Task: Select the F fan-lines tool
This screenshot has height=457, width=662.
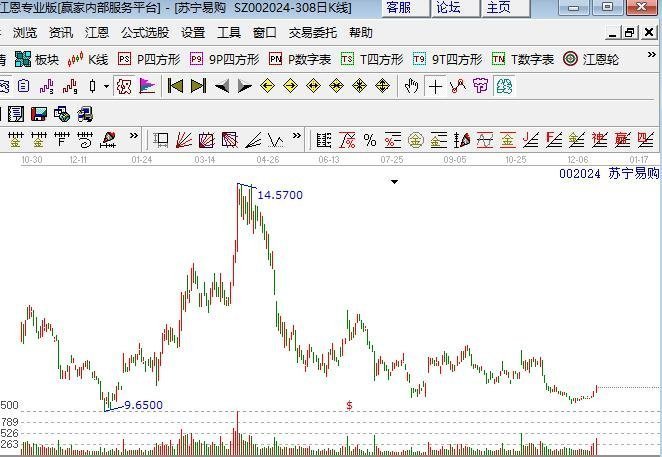Action: click(553, 140)
